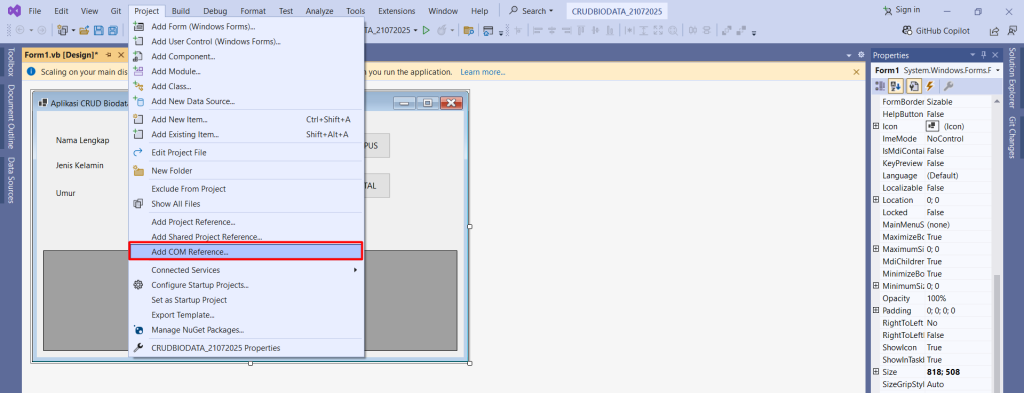1024x393 pixels.
Task: Expand the MinimumSize property node
Action: click(x=876, y=286)
